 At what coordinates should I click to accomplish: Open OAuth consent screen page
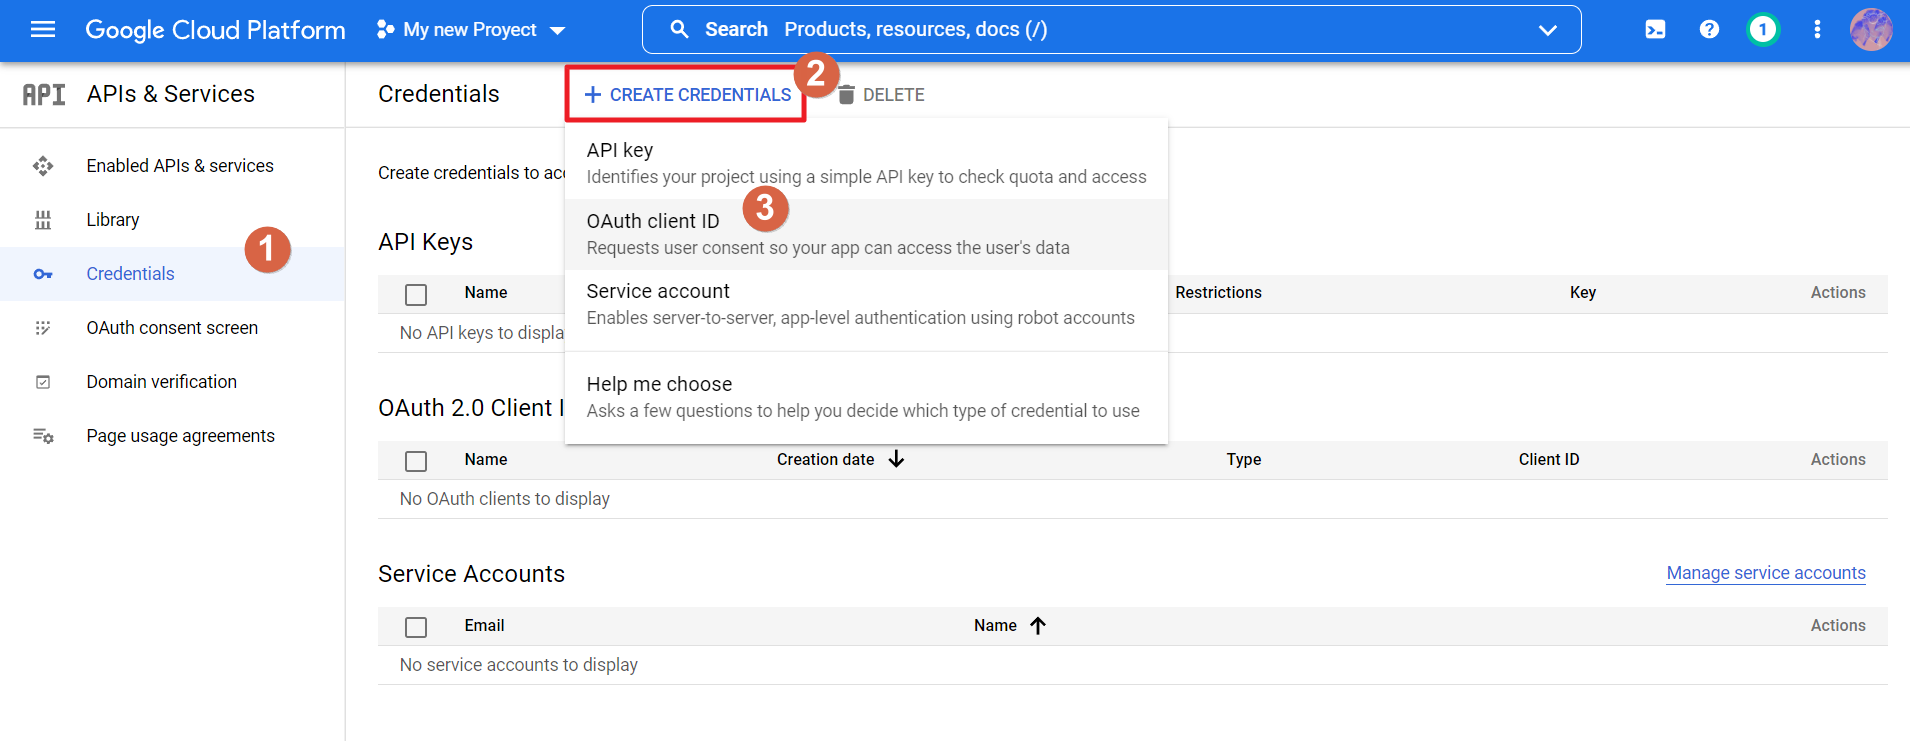pyautogui.click(x=172, y=328)
